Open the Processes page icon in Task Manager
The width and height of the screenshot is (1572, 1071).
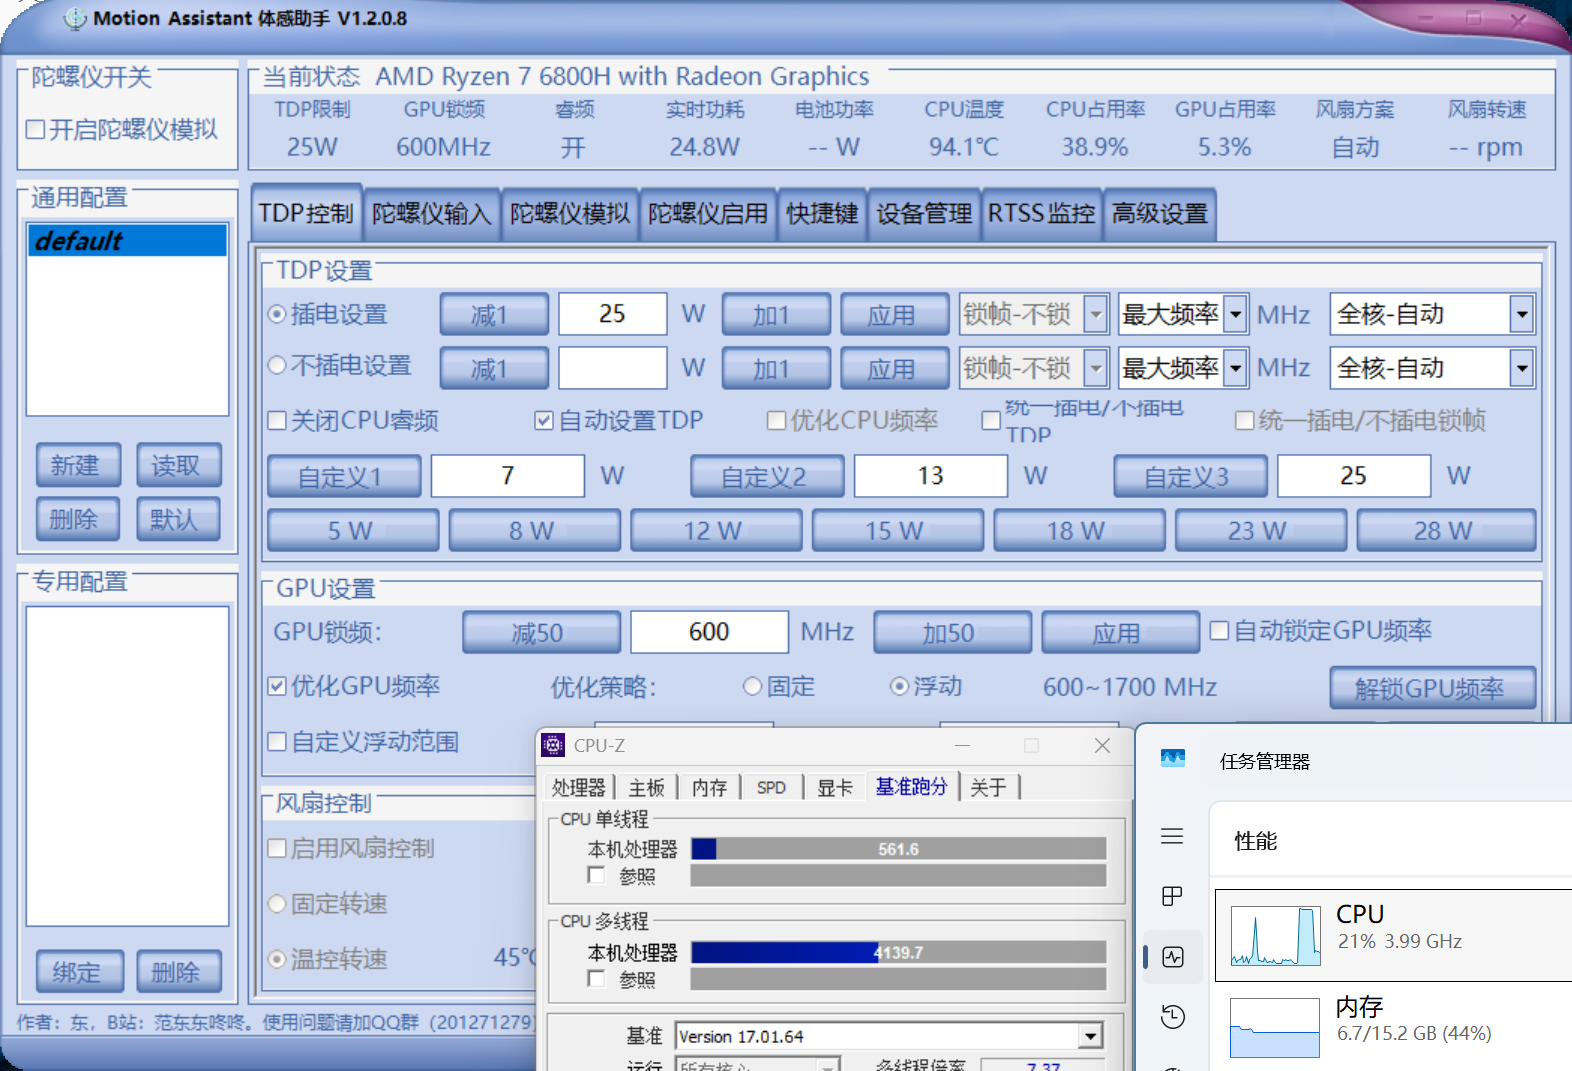1172,896
